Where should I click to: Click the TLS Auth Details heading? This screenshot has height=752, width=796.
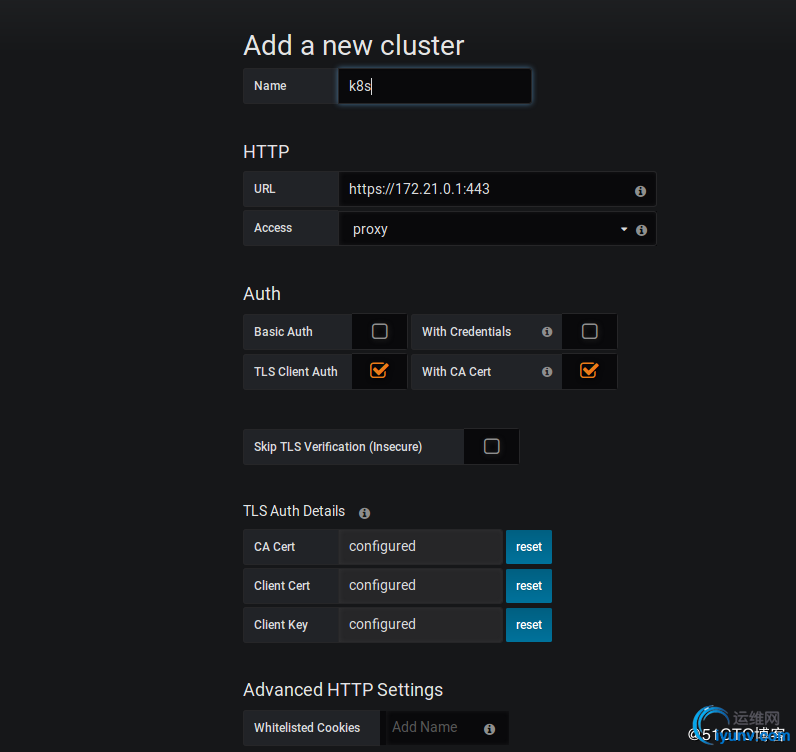coord(294,511)
